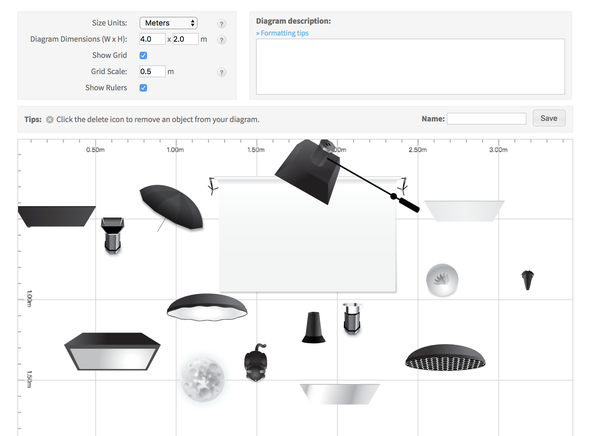Disable the Show Rulers checkbox
600x436 pixels.
pyautogui.click(x=143, y=88)
